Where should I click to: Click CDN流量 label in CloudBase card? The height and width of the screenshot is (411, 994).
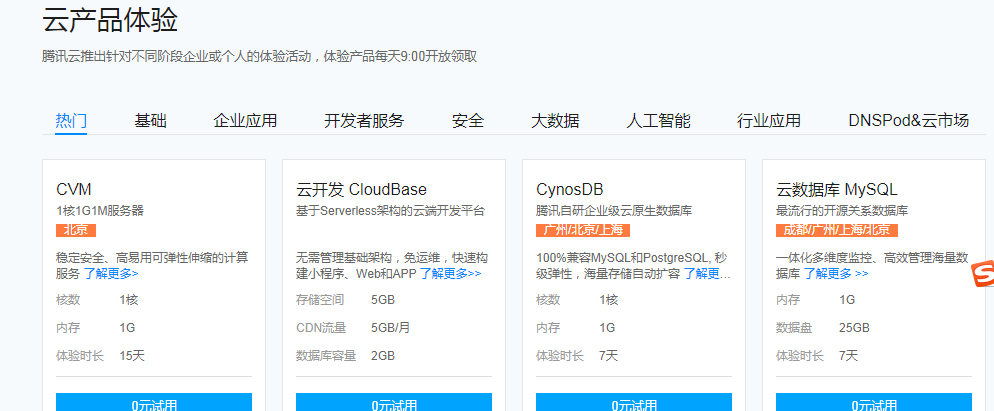coord(321,328)
